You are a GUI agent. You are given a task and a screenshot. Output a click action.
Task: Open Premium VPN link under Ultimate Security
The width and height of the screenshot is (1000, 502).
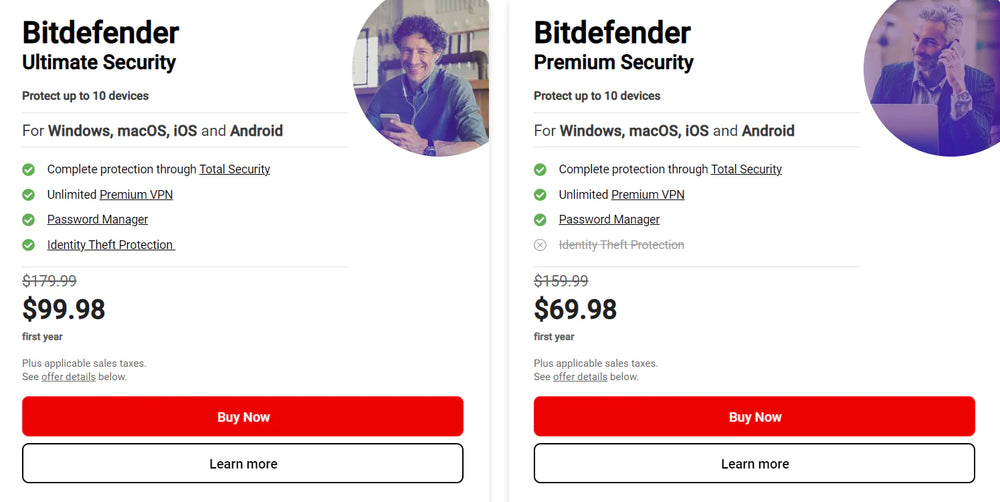tap(136, 195)
